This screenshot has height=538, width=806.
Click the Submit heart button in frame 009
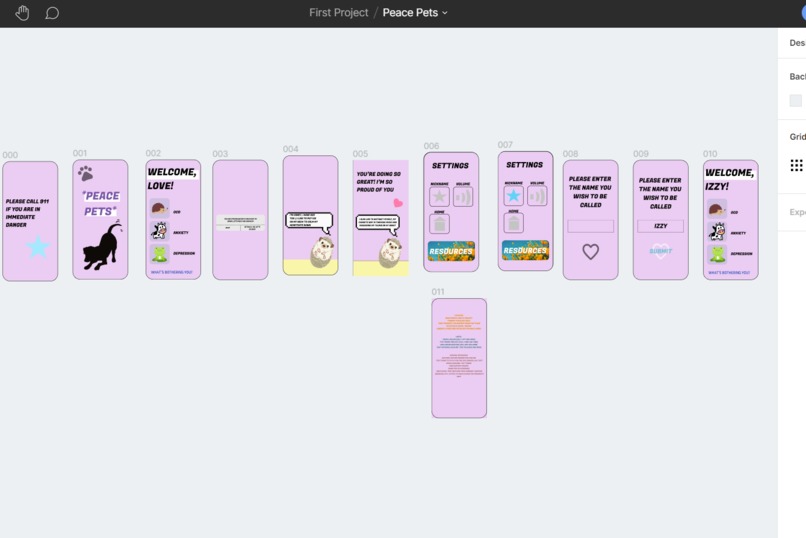pyautogui.click(x=661, y=251)
